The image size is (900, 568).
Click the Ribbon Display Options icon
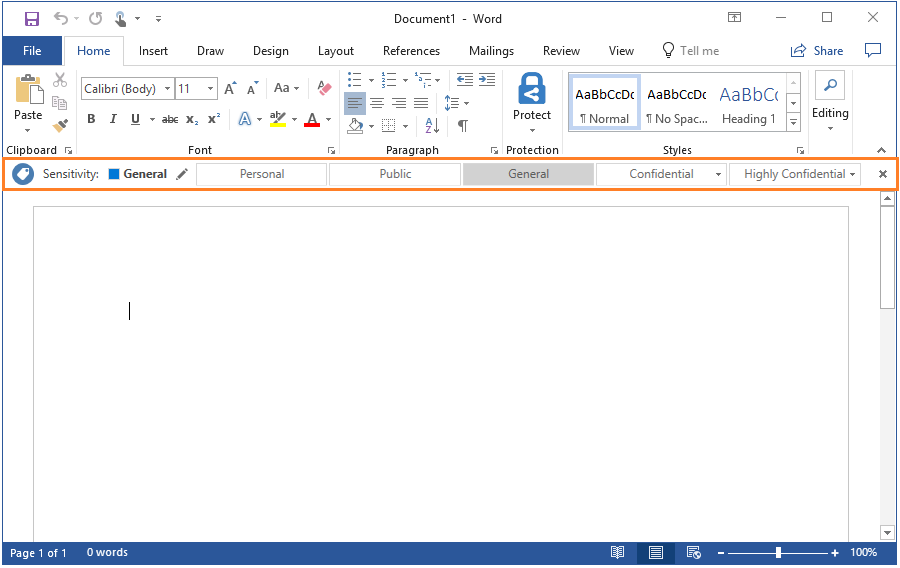coord(734,17)
